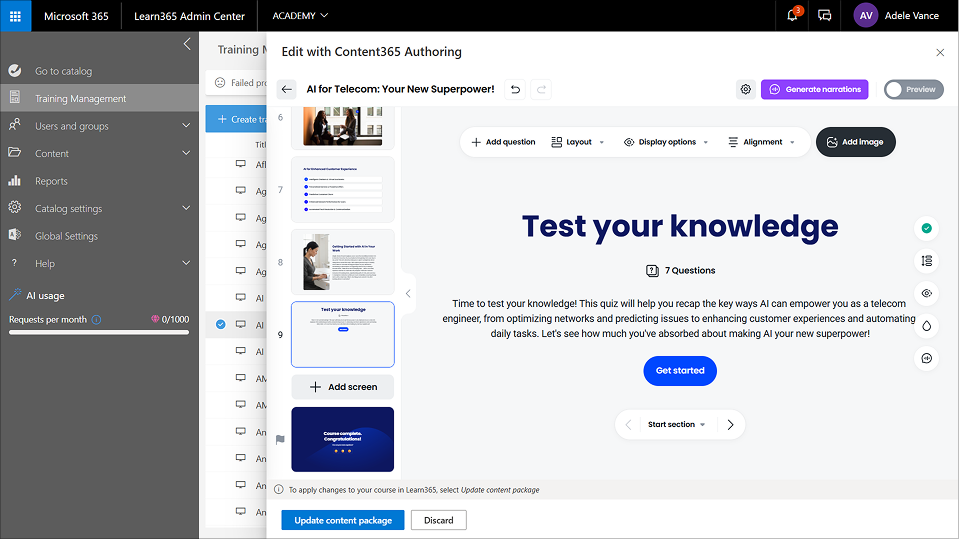This screenshot has width=959, height=539.
Task: Open the notifications bell icon
Action: tap(793, 16)
